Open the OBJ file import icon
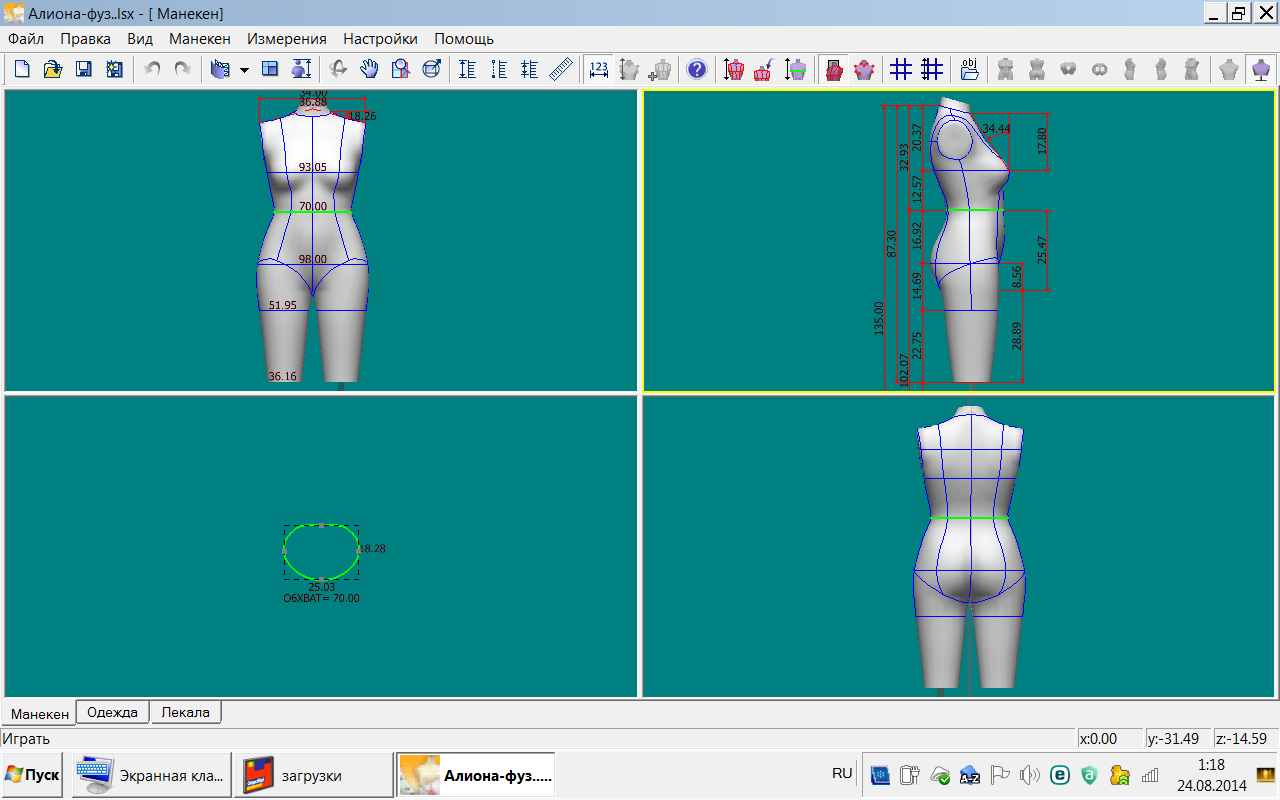Image resolution: width=1280 pixels, height=800 pixels. point(969,69)
